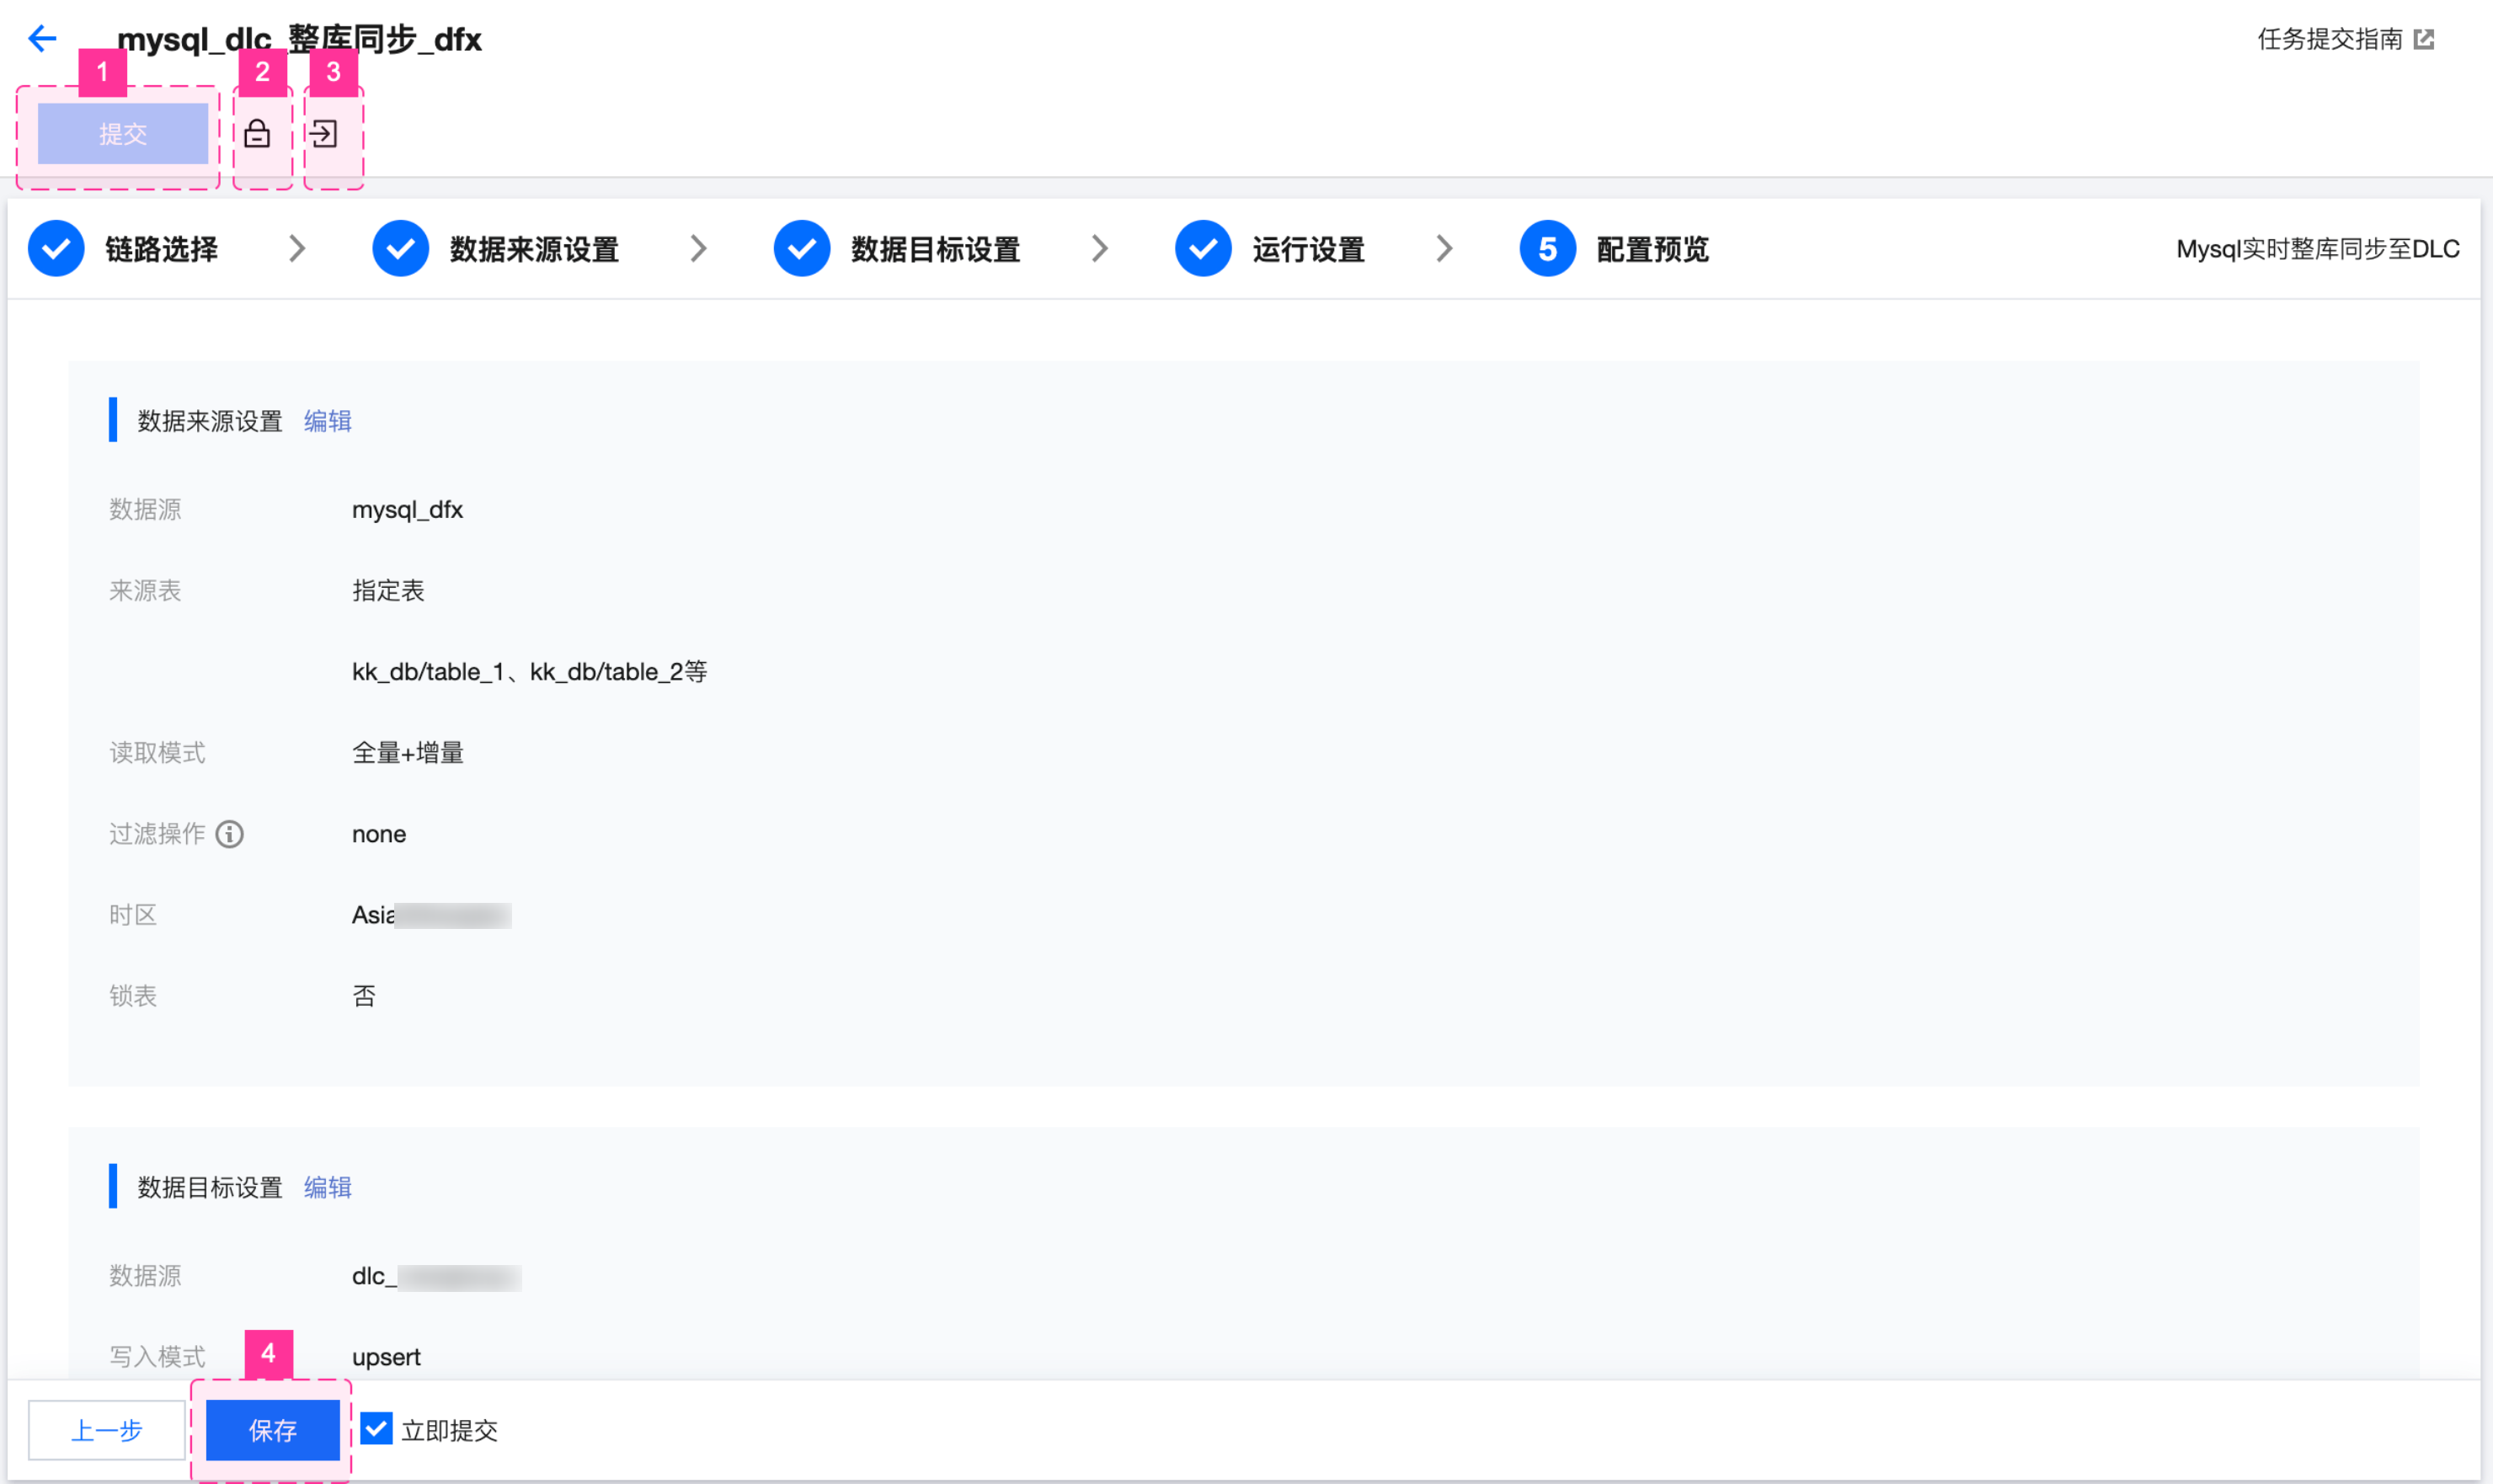Click the lock icon in toolbar

(x=257, y=133)
